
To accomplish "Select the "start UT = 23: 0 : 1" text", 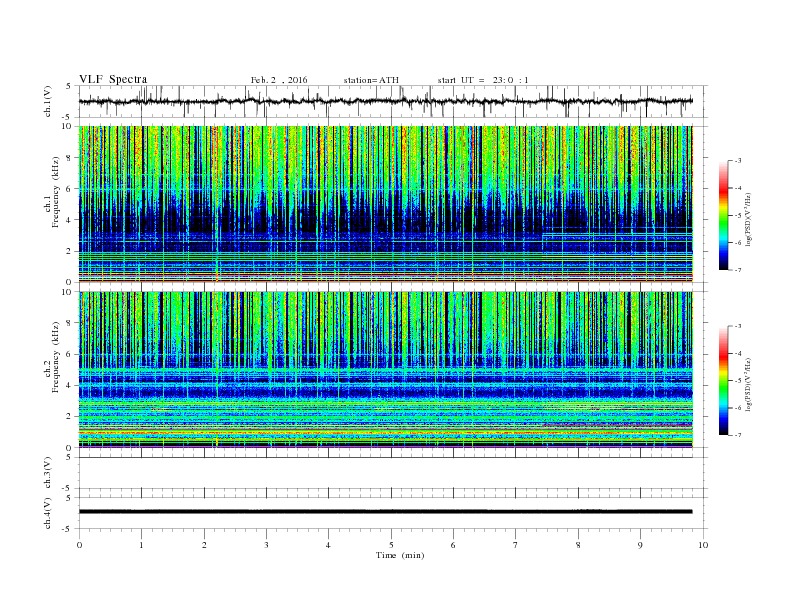I will (x=483, y=80).
